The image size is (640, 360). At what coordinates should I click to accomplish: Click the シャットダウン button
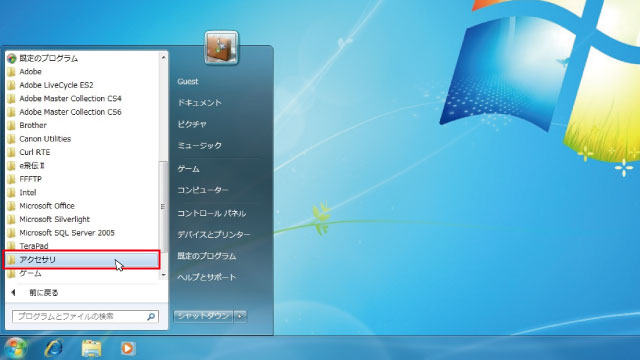click(203, 316)
